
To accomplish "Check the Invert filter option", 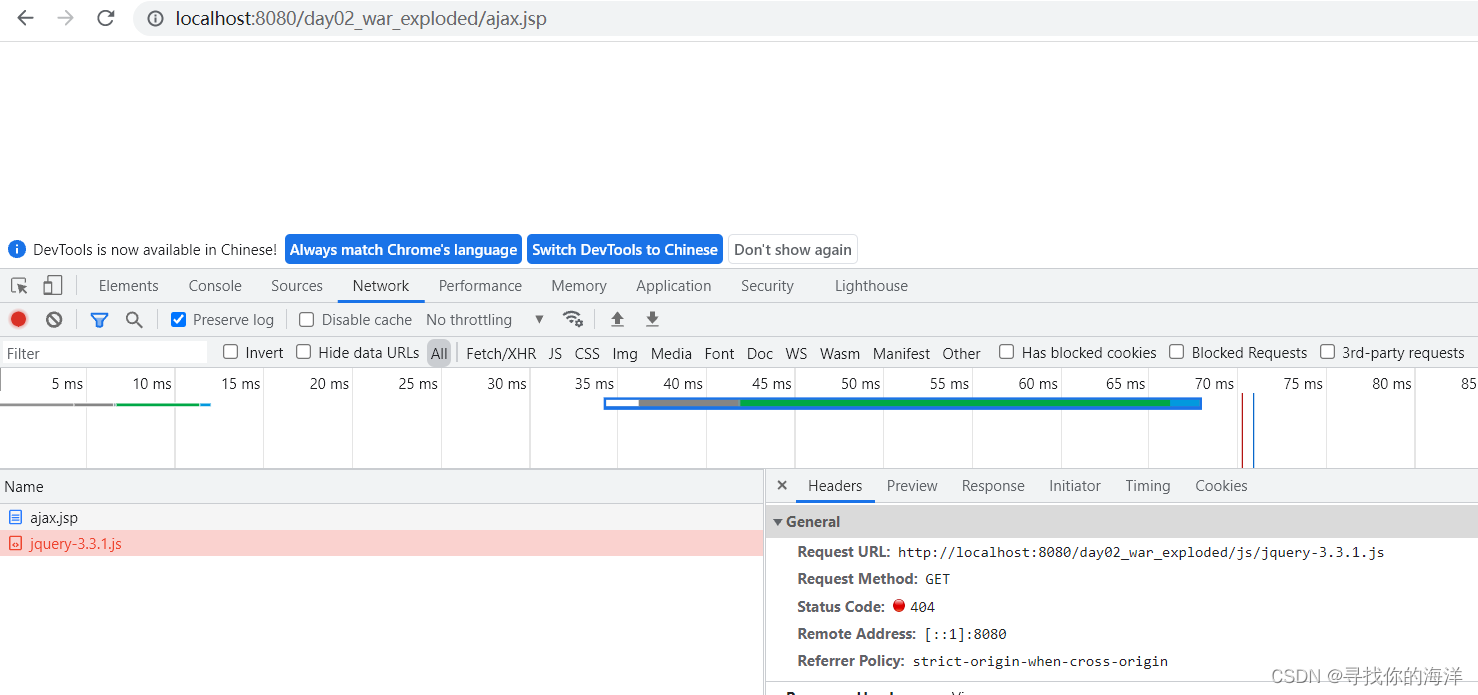I will coord(231,352).
